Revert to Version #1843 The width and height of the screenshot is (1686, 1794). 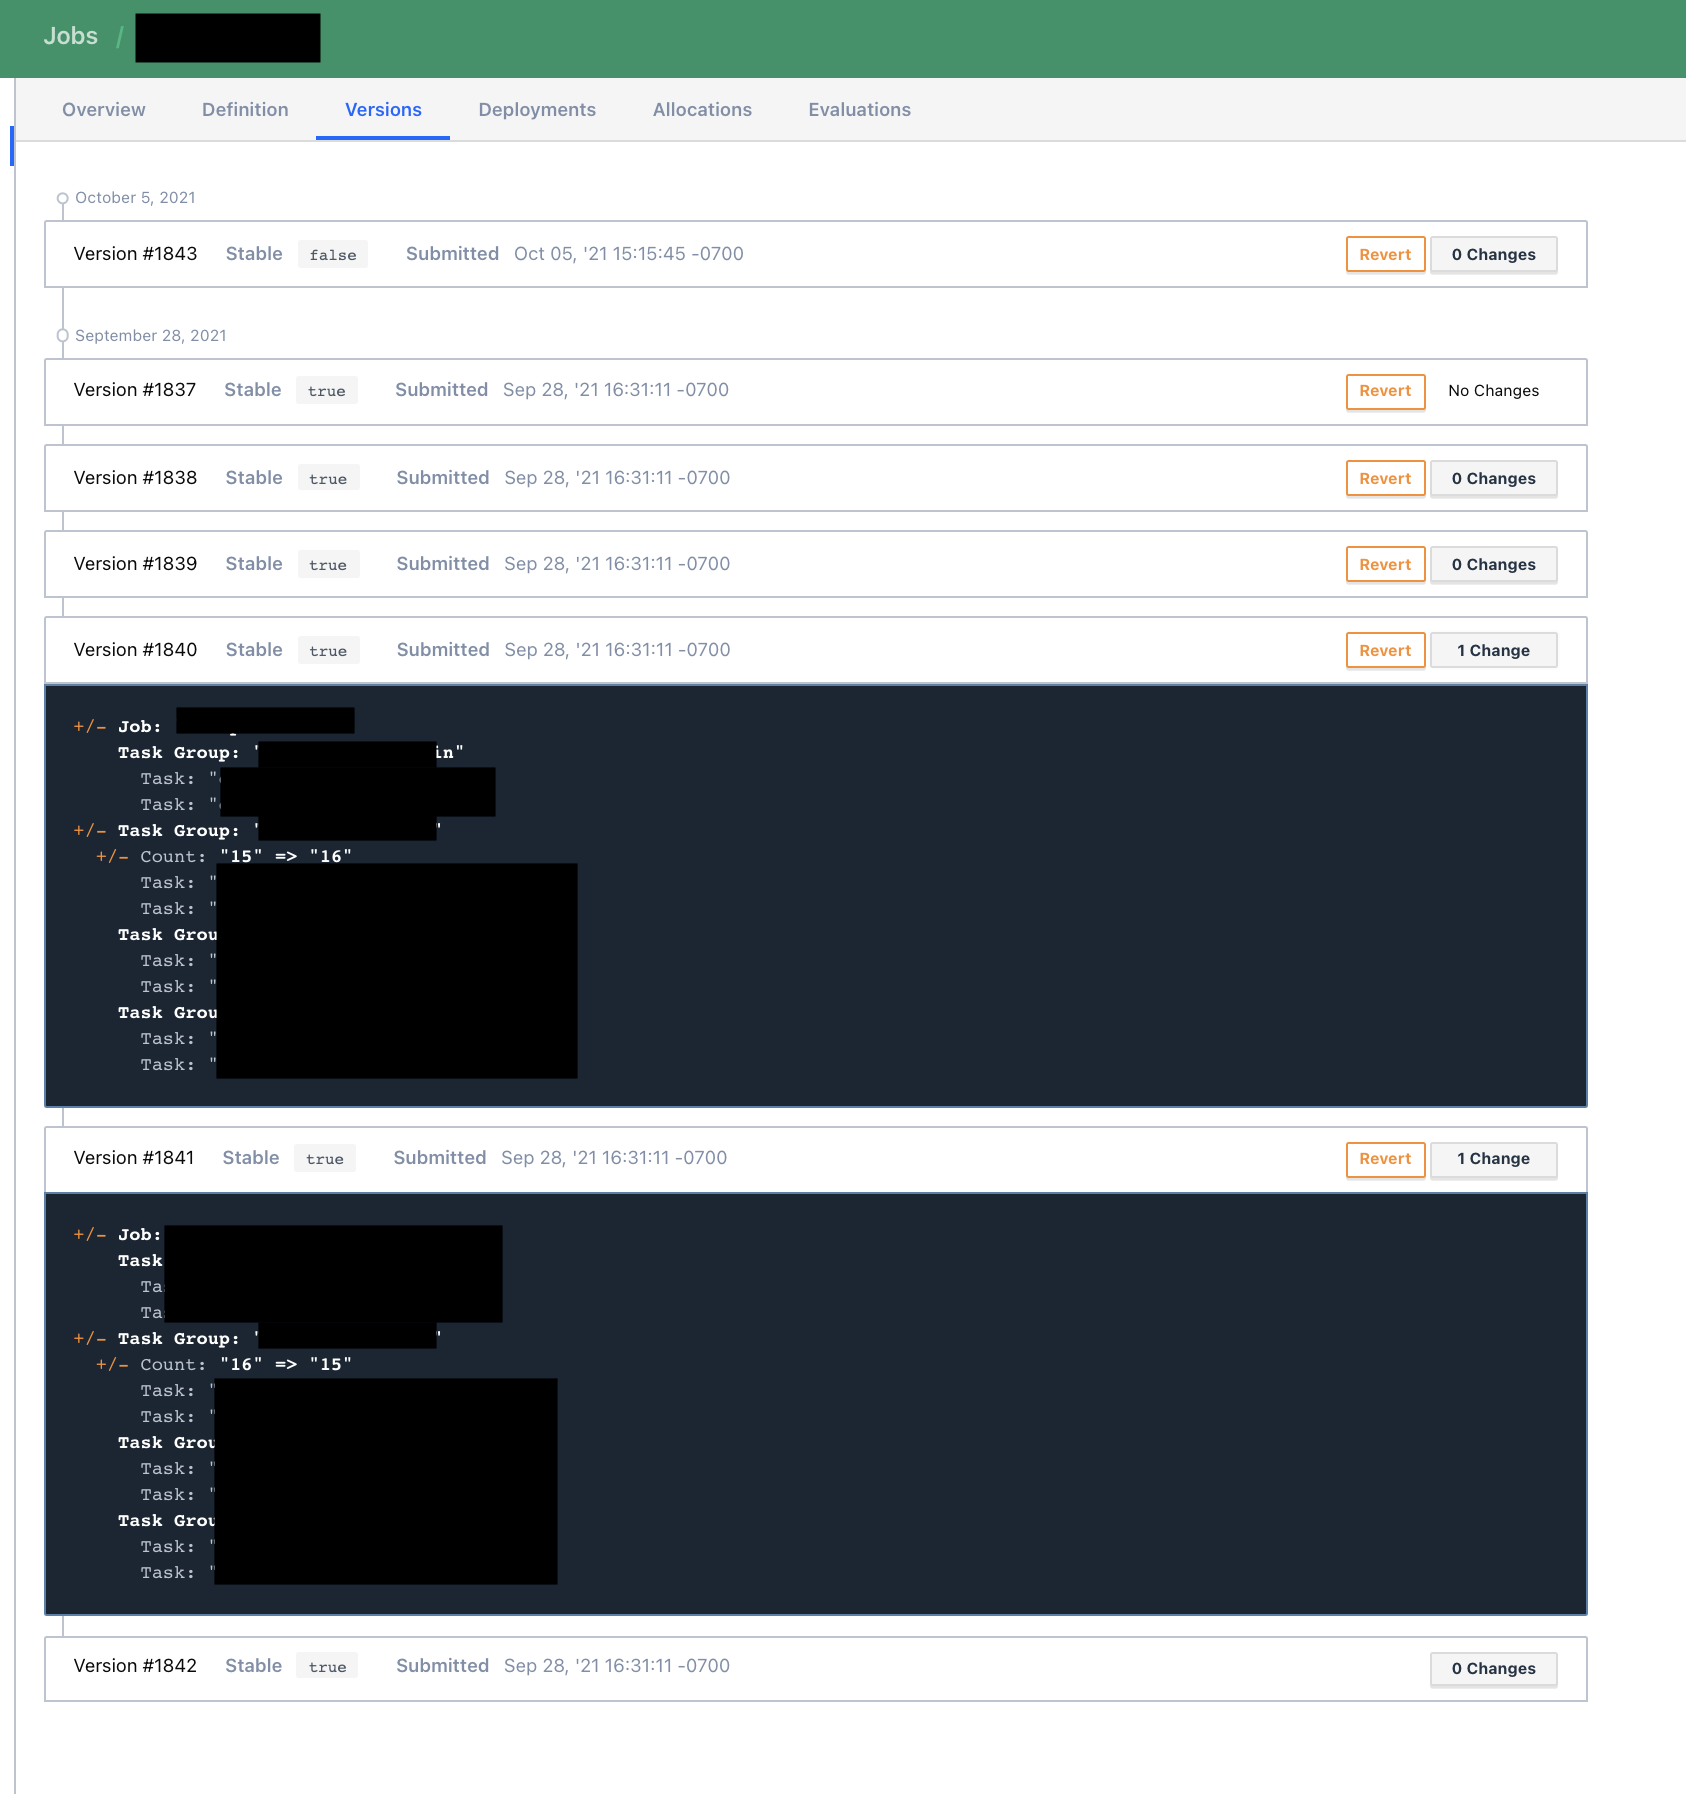coord(1385,255)
